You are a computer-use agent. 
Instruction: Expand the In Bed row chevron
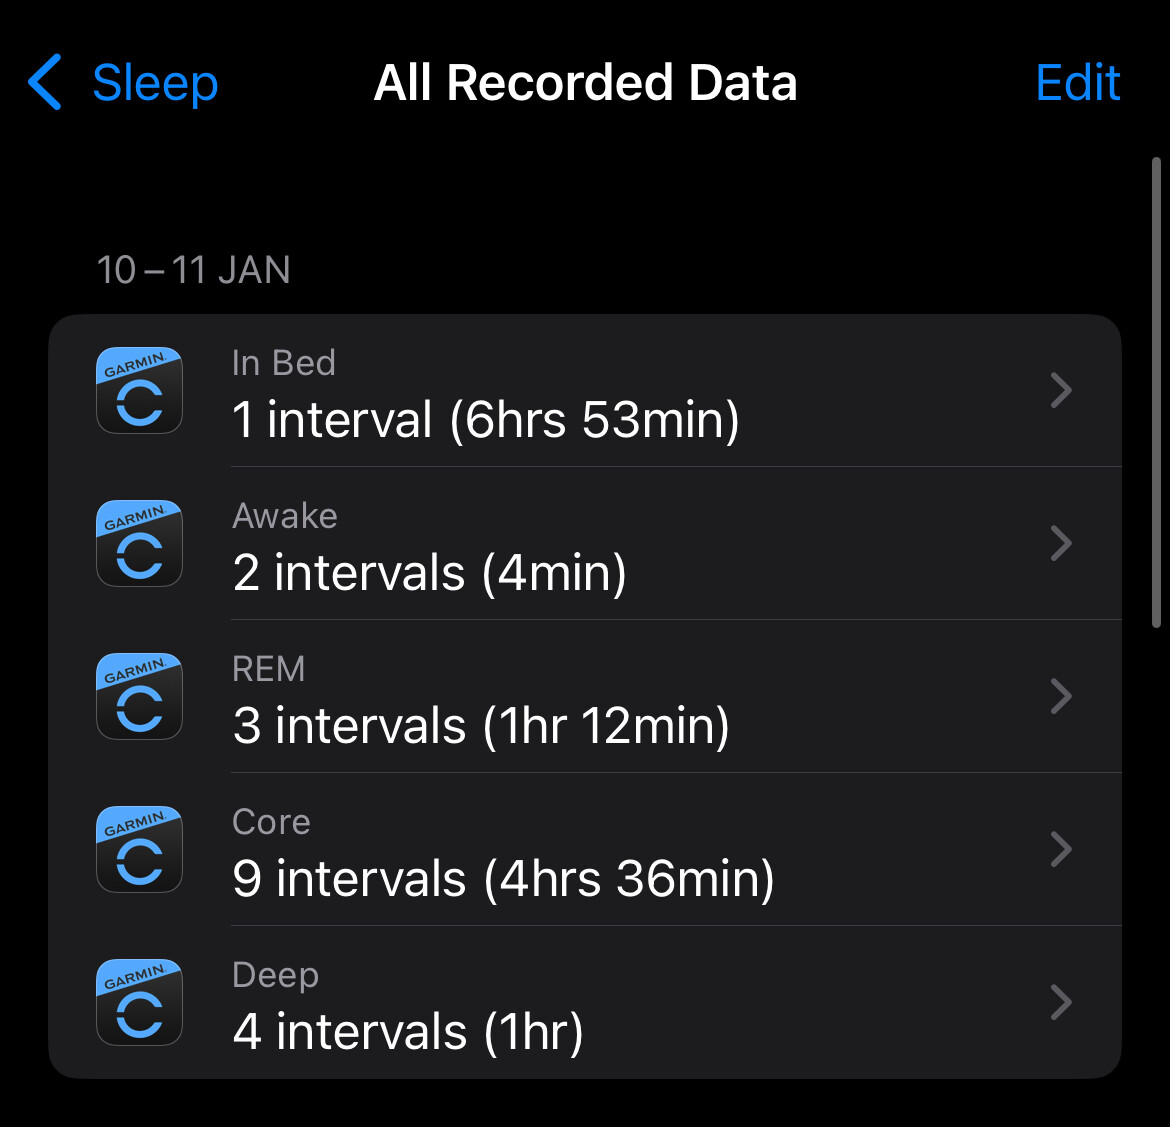pyautogui.click(x=1061, y=390)
